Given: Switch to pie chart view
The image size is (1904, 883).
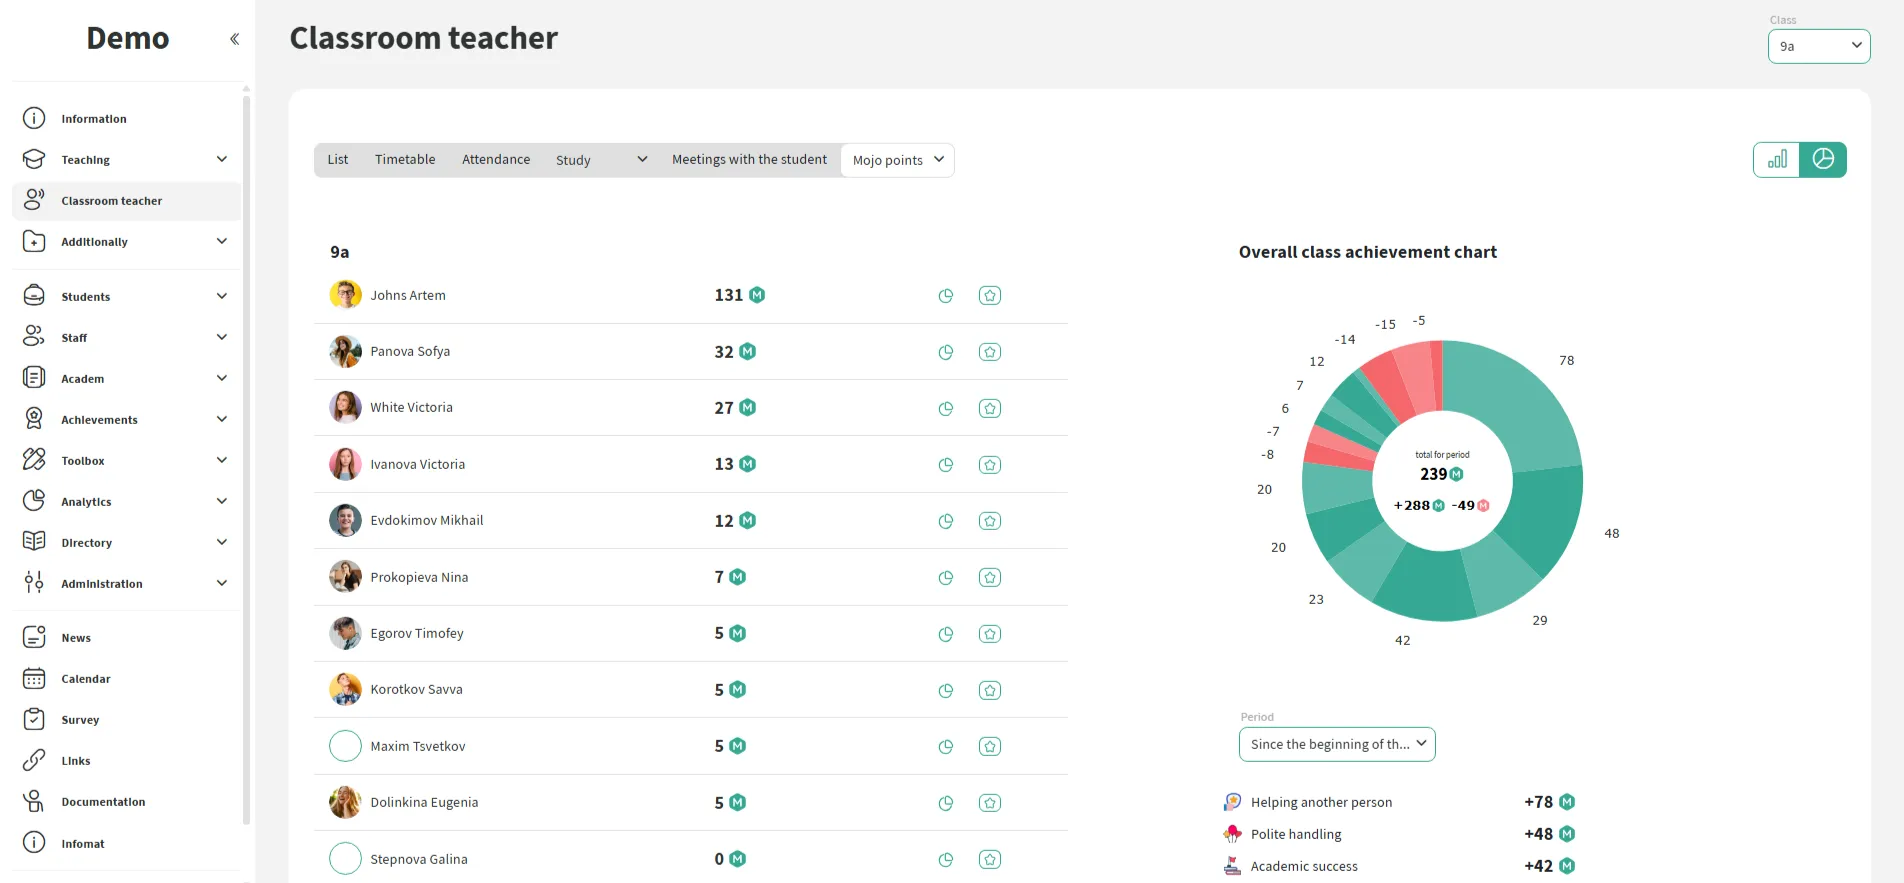Looking at the screenshot, I should 1822,160.
